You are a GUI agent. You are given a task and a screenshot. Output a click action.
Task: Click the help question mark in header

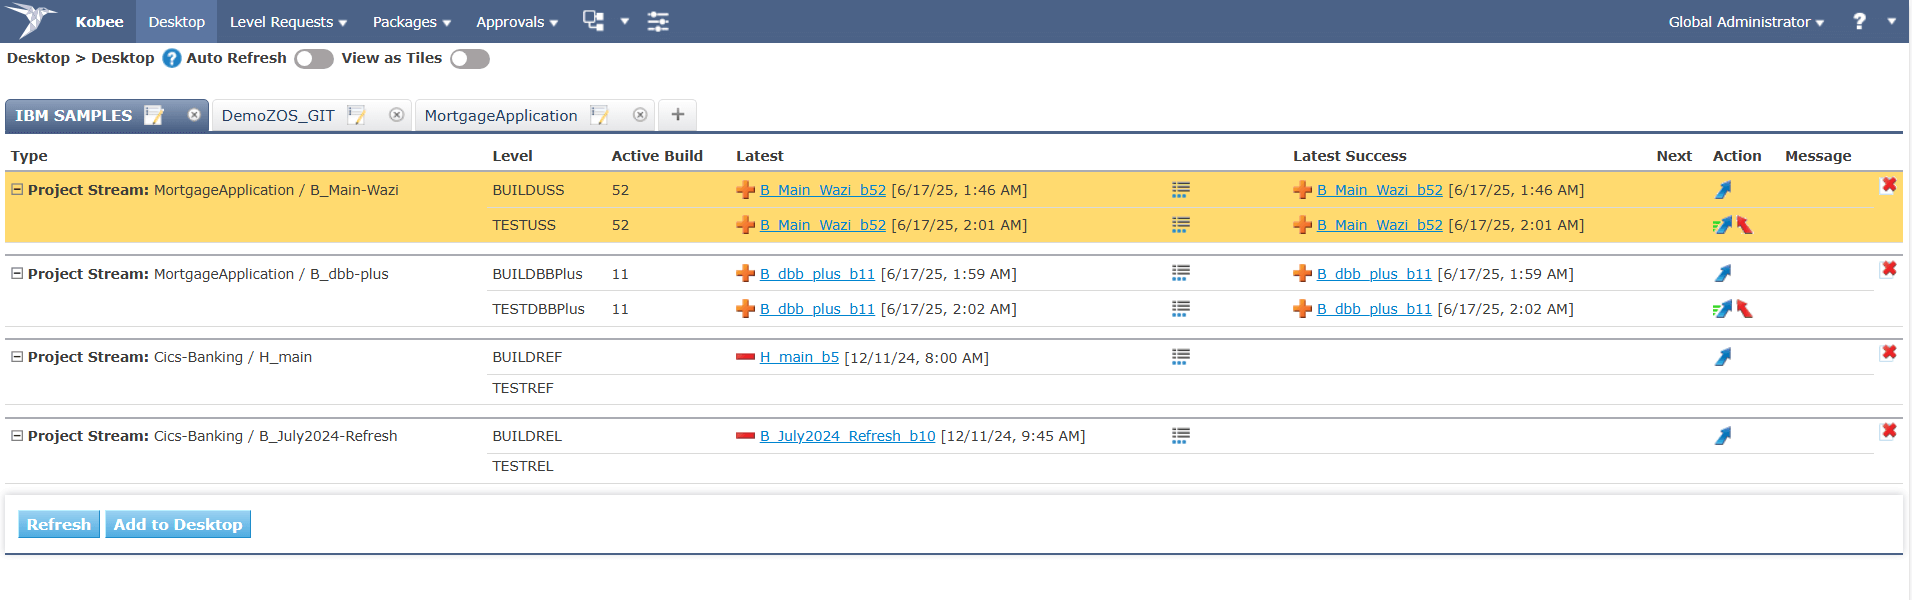pyautogui.click(x=1859, y=21)
